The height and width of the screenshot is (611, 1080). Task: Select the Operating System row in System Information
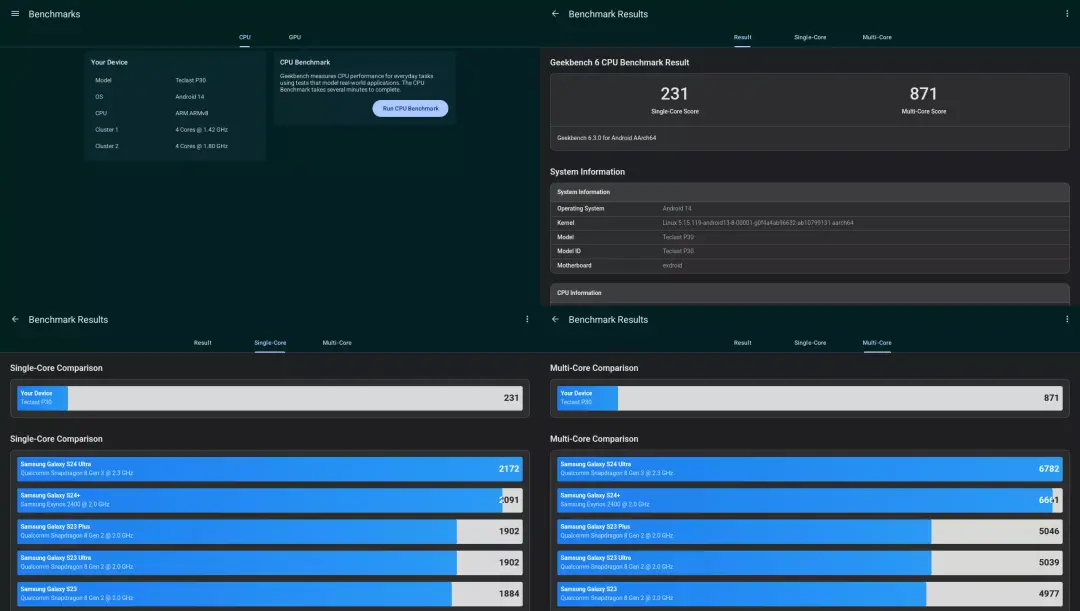click(x=809, y=208)
